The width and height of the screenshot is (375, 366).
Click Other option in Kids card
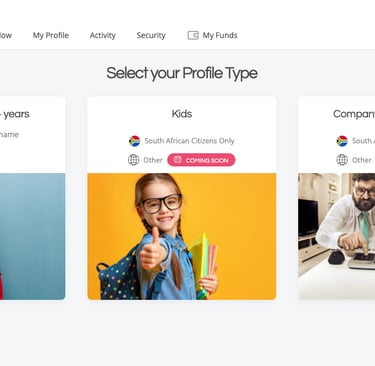coord(153,160)
